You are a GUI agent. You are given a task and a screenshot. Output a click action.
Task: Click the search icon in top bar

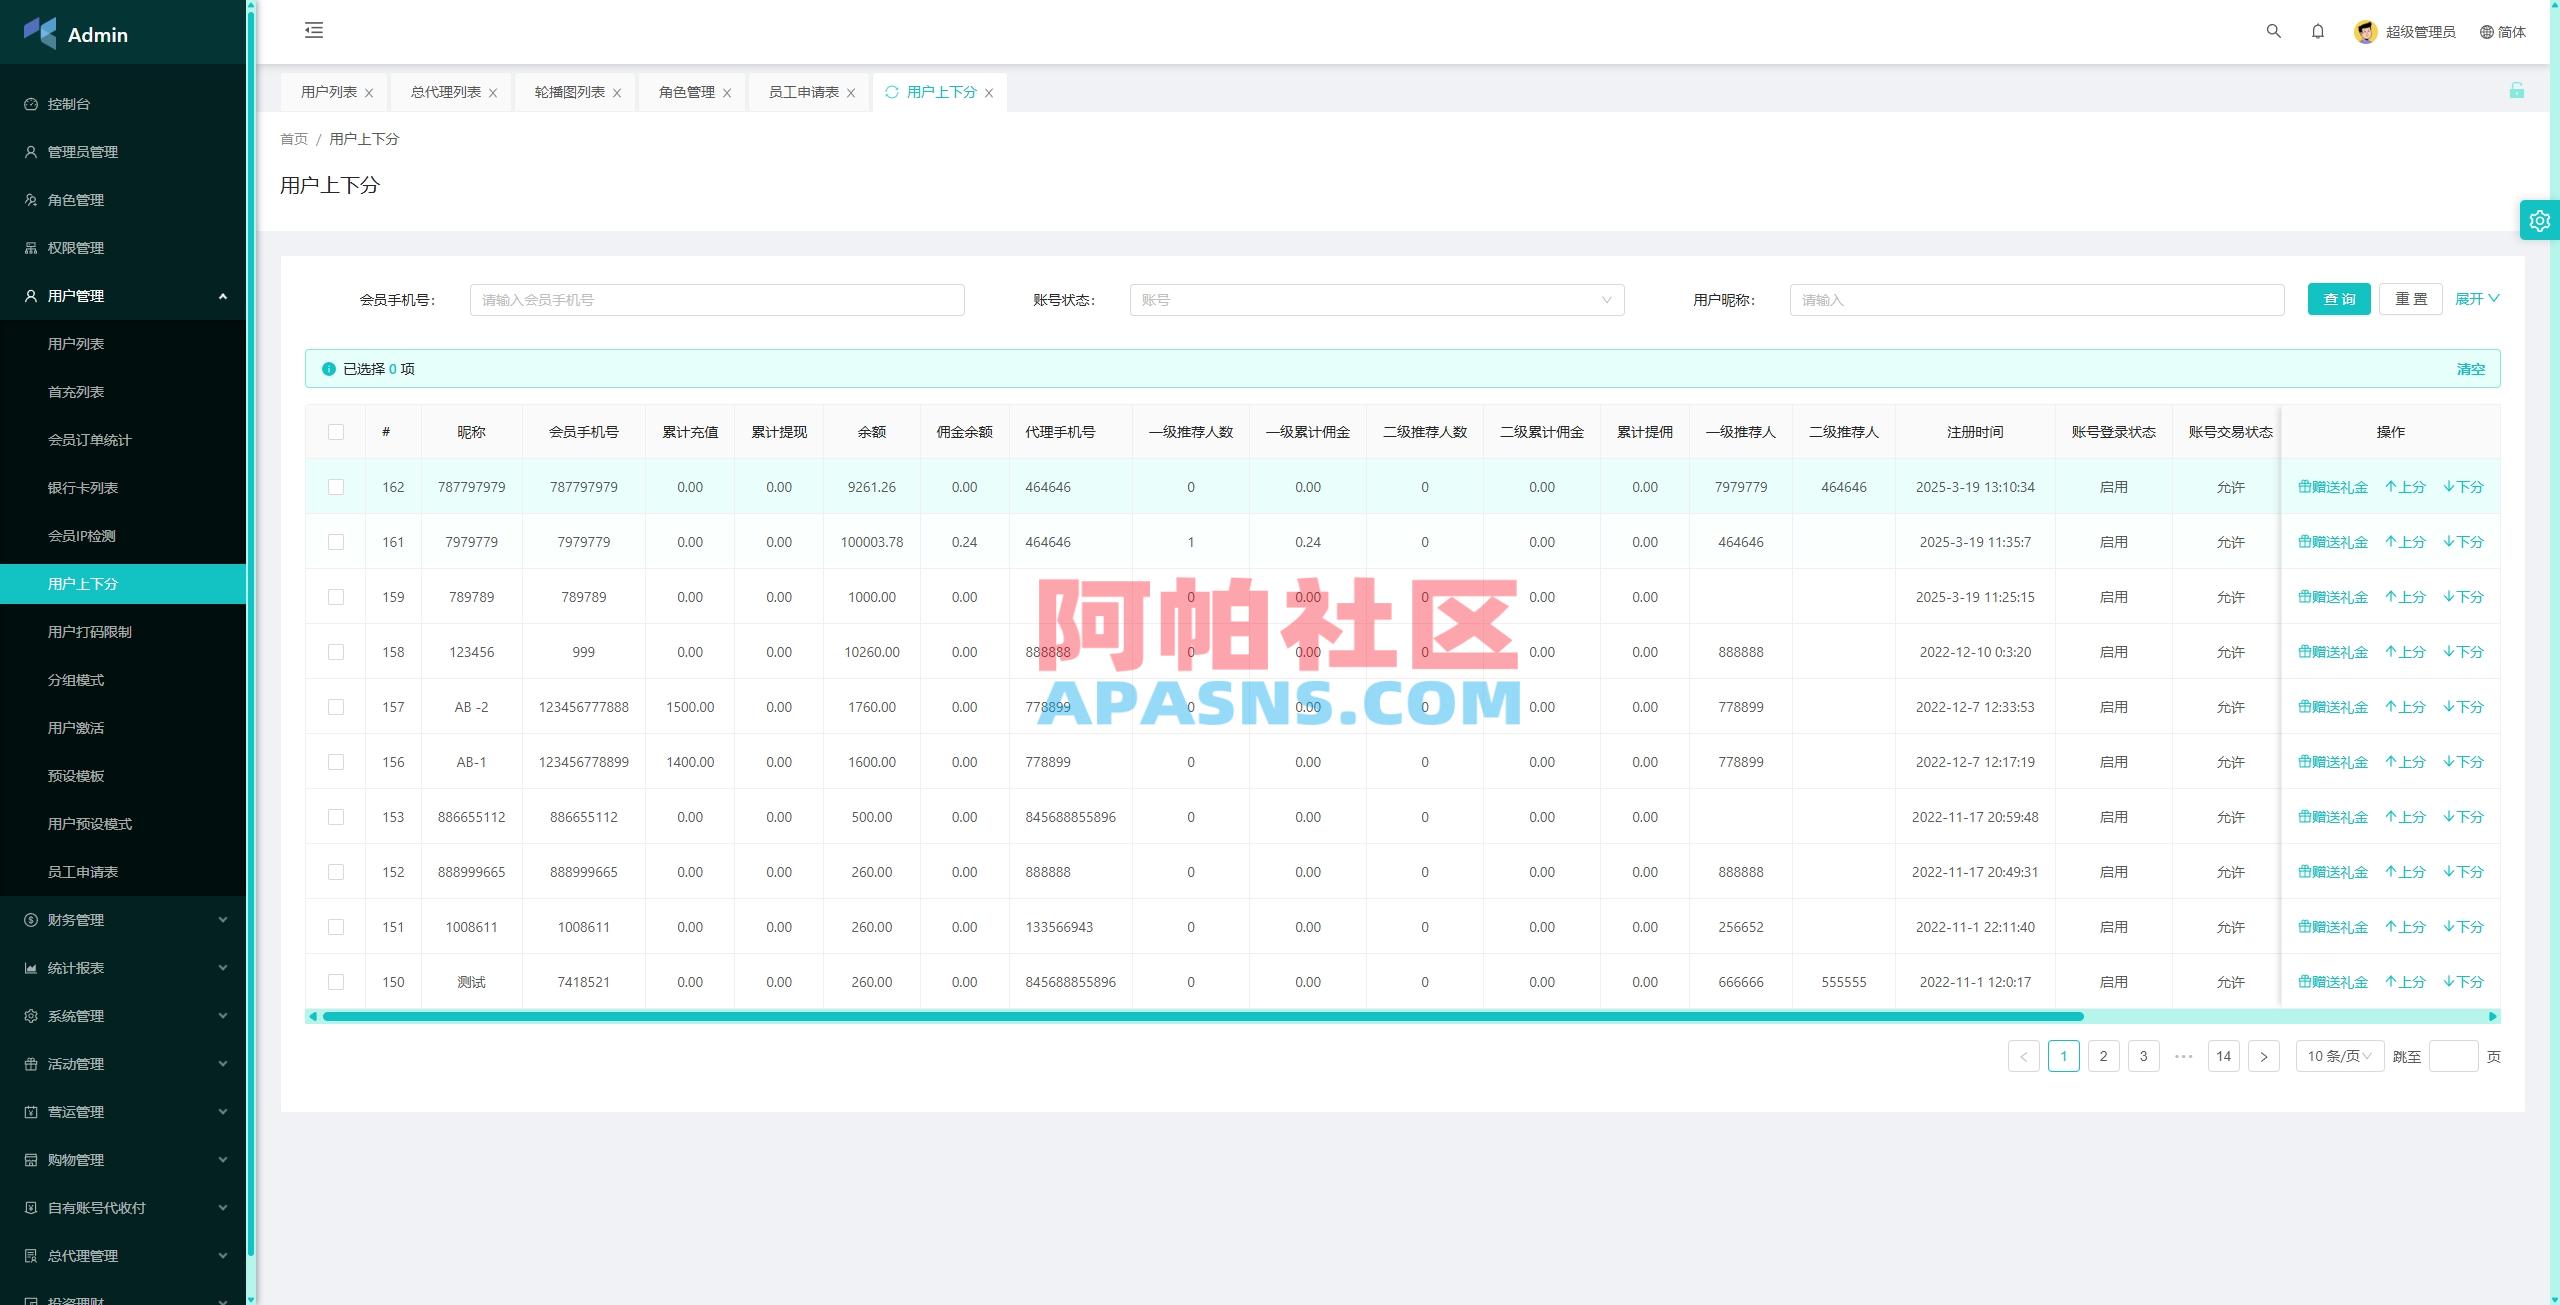(x=2274, y=31)
